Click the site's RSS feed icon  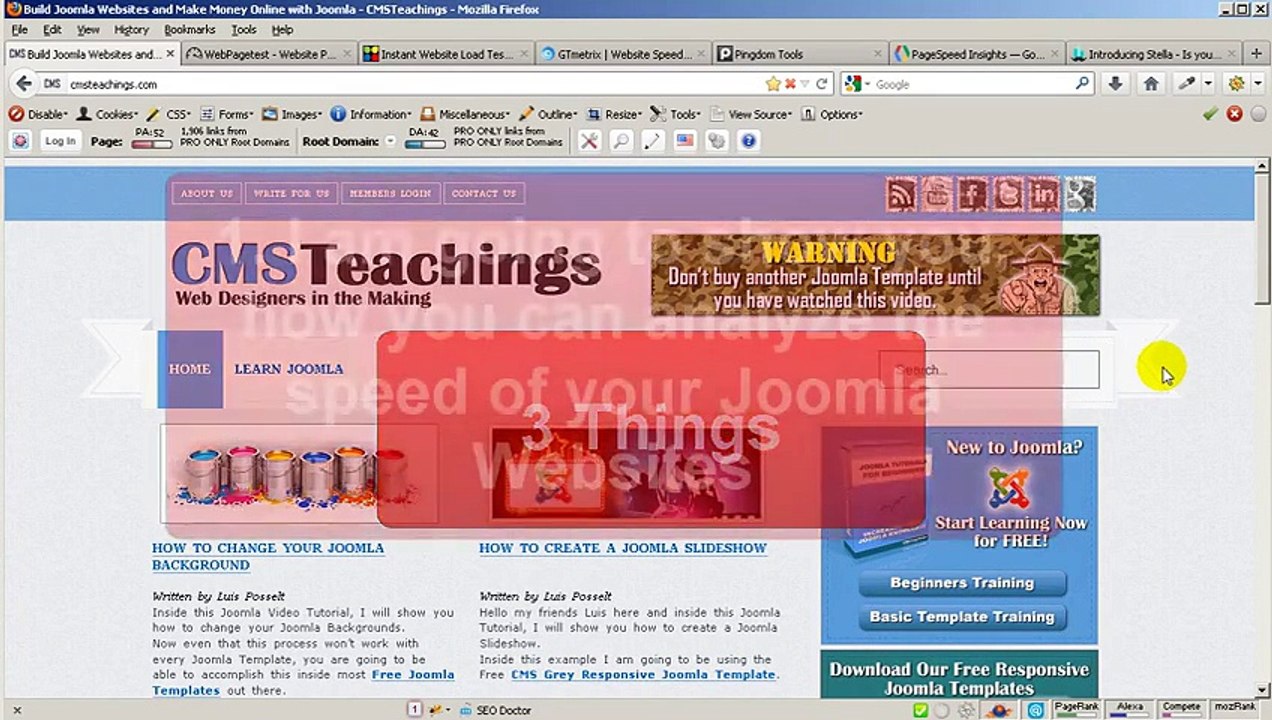tap(900, 194)
